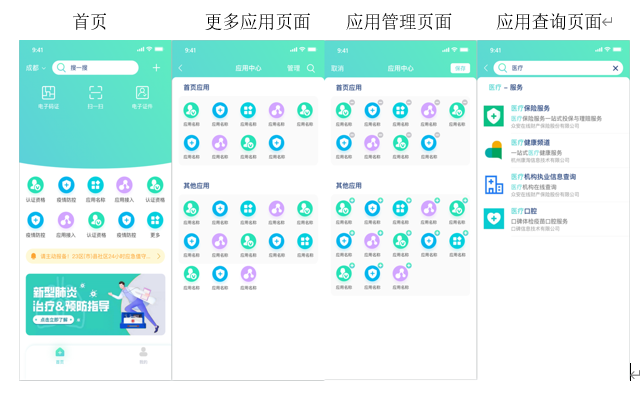
Task: Switch to the 我的 bottom tab
Action: tap(143, 355)
